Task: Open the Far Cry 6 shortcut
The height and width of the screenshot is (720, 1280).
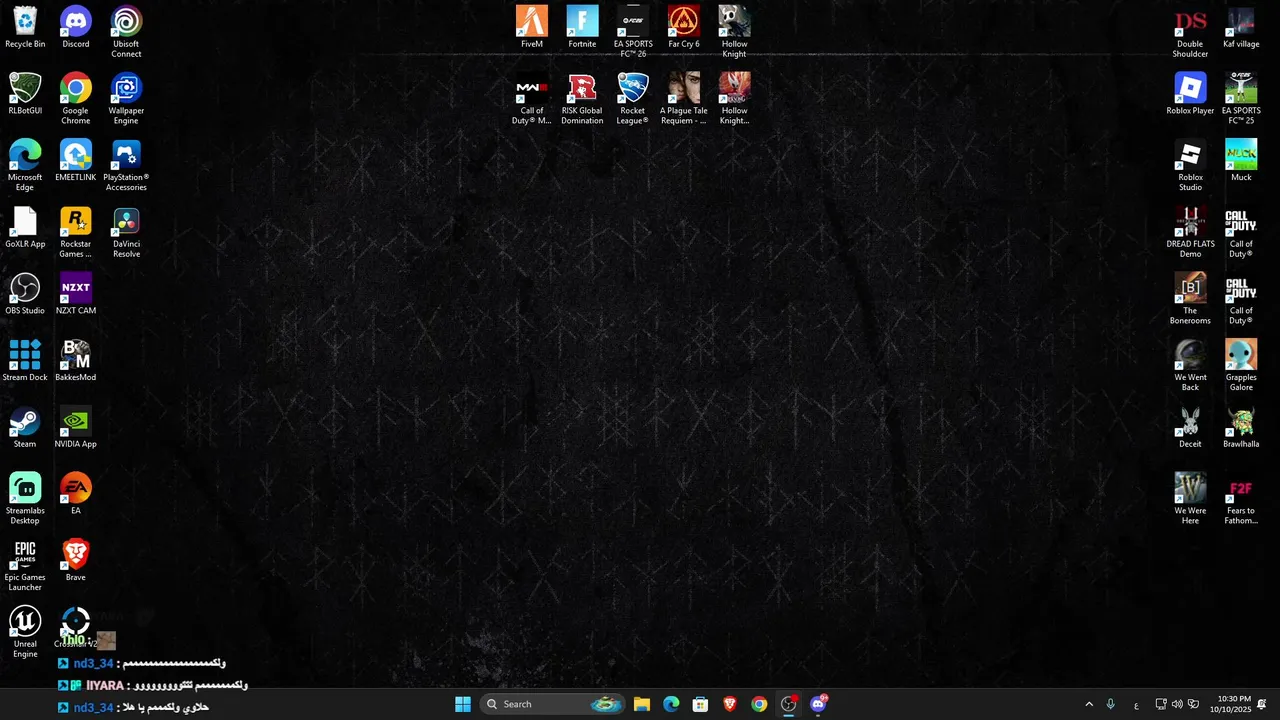Action: point(684,28)
